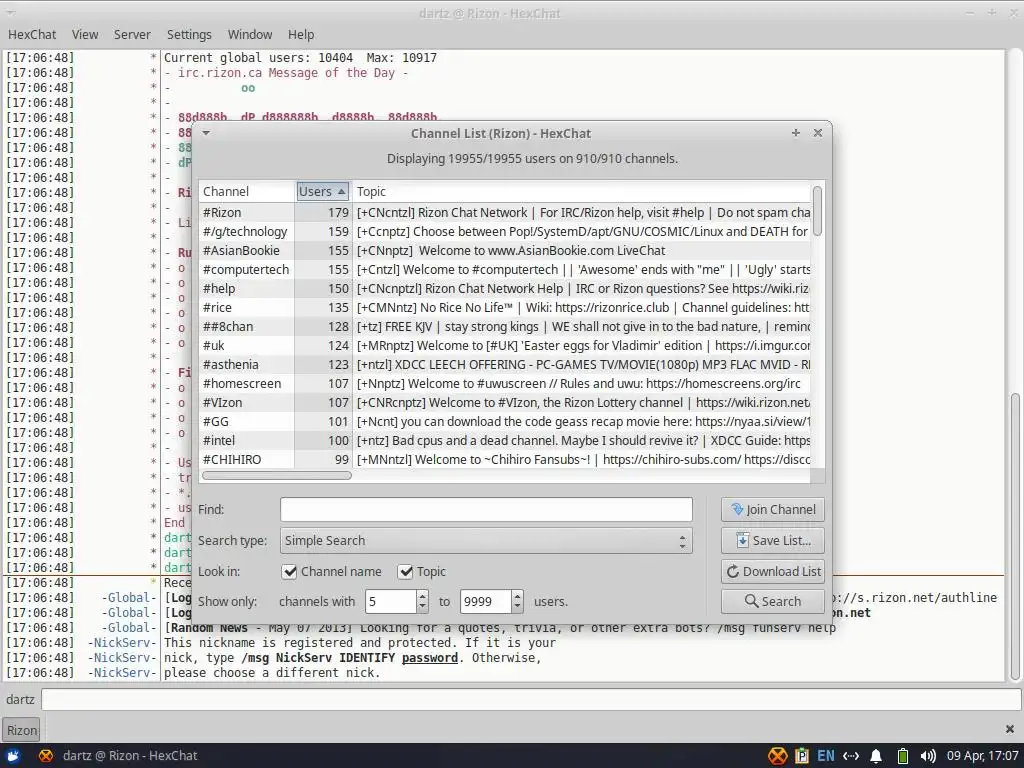Click the HexChat tray icon
The width and height of the screenshot is (1024, 768).
pyautogui.click(x=777, y=756)
